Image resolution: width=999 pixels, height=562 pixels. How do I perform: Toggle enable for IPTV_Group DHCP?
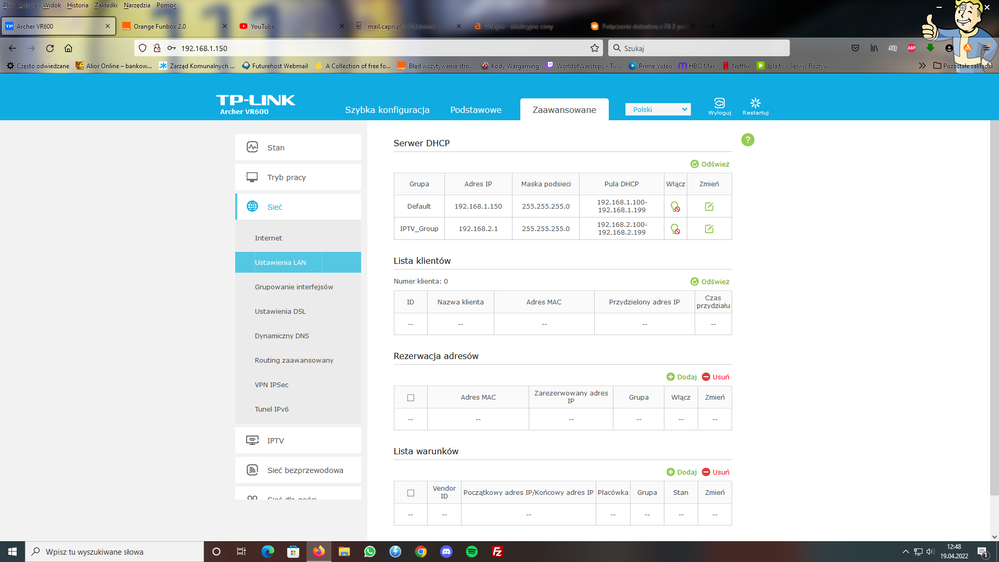pos(675,229)
